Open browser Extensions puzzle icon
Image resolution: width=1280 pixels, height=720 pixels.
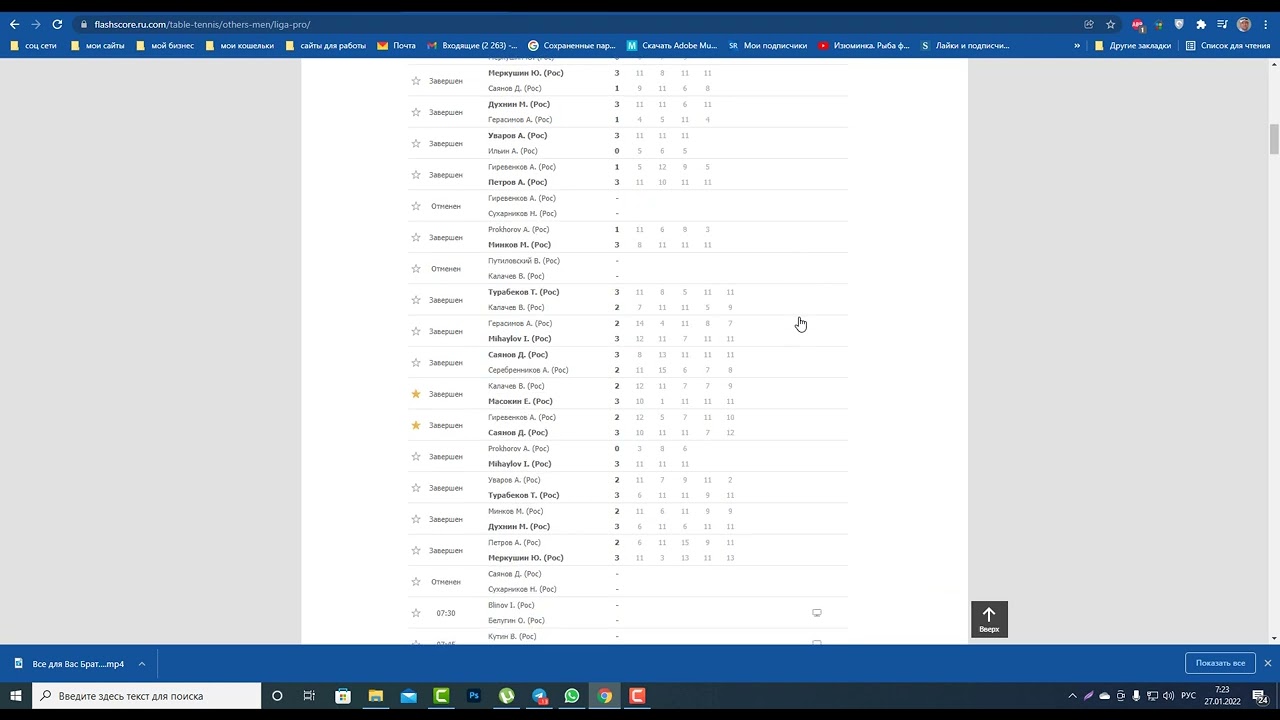pos(1201,24)
